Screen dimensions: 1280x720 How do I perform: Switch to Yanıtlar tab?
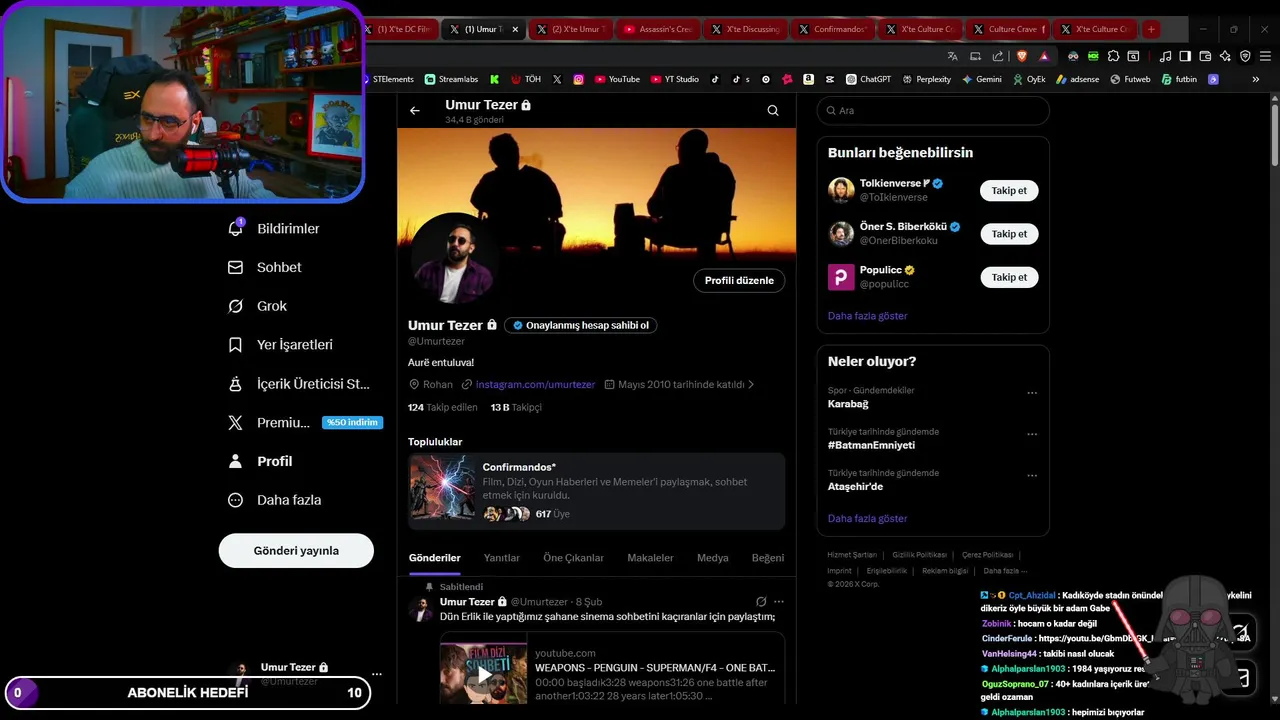click(x=502, y=558)
